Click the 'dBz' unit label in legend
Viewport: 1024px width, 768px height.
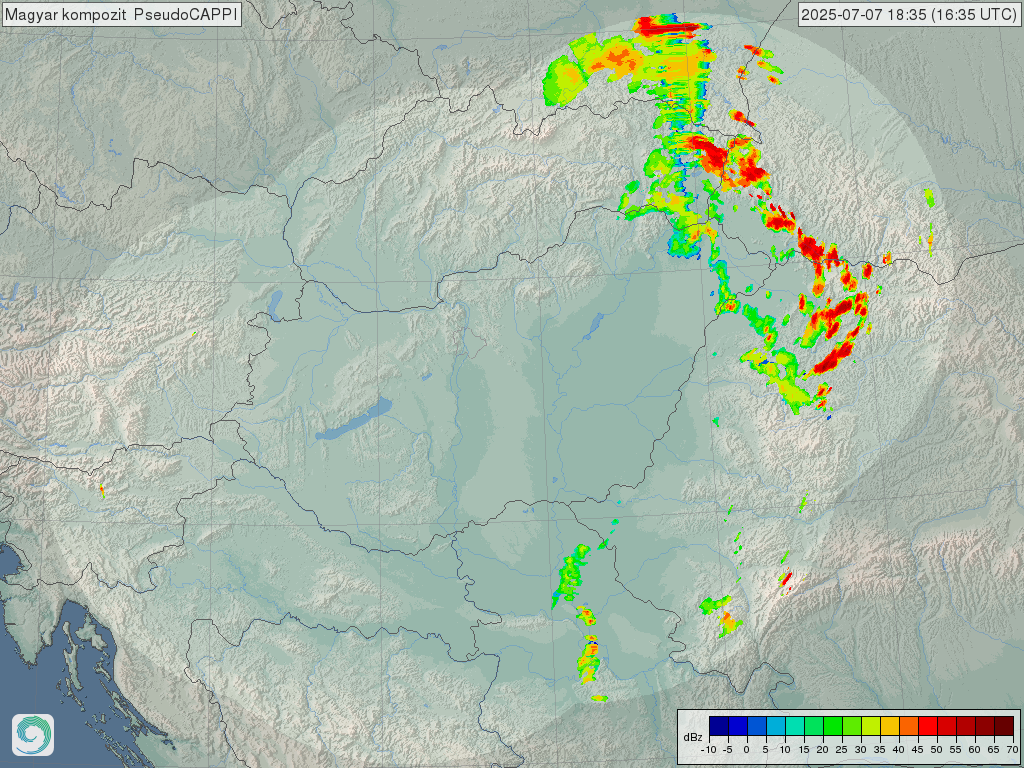(693, 737)
